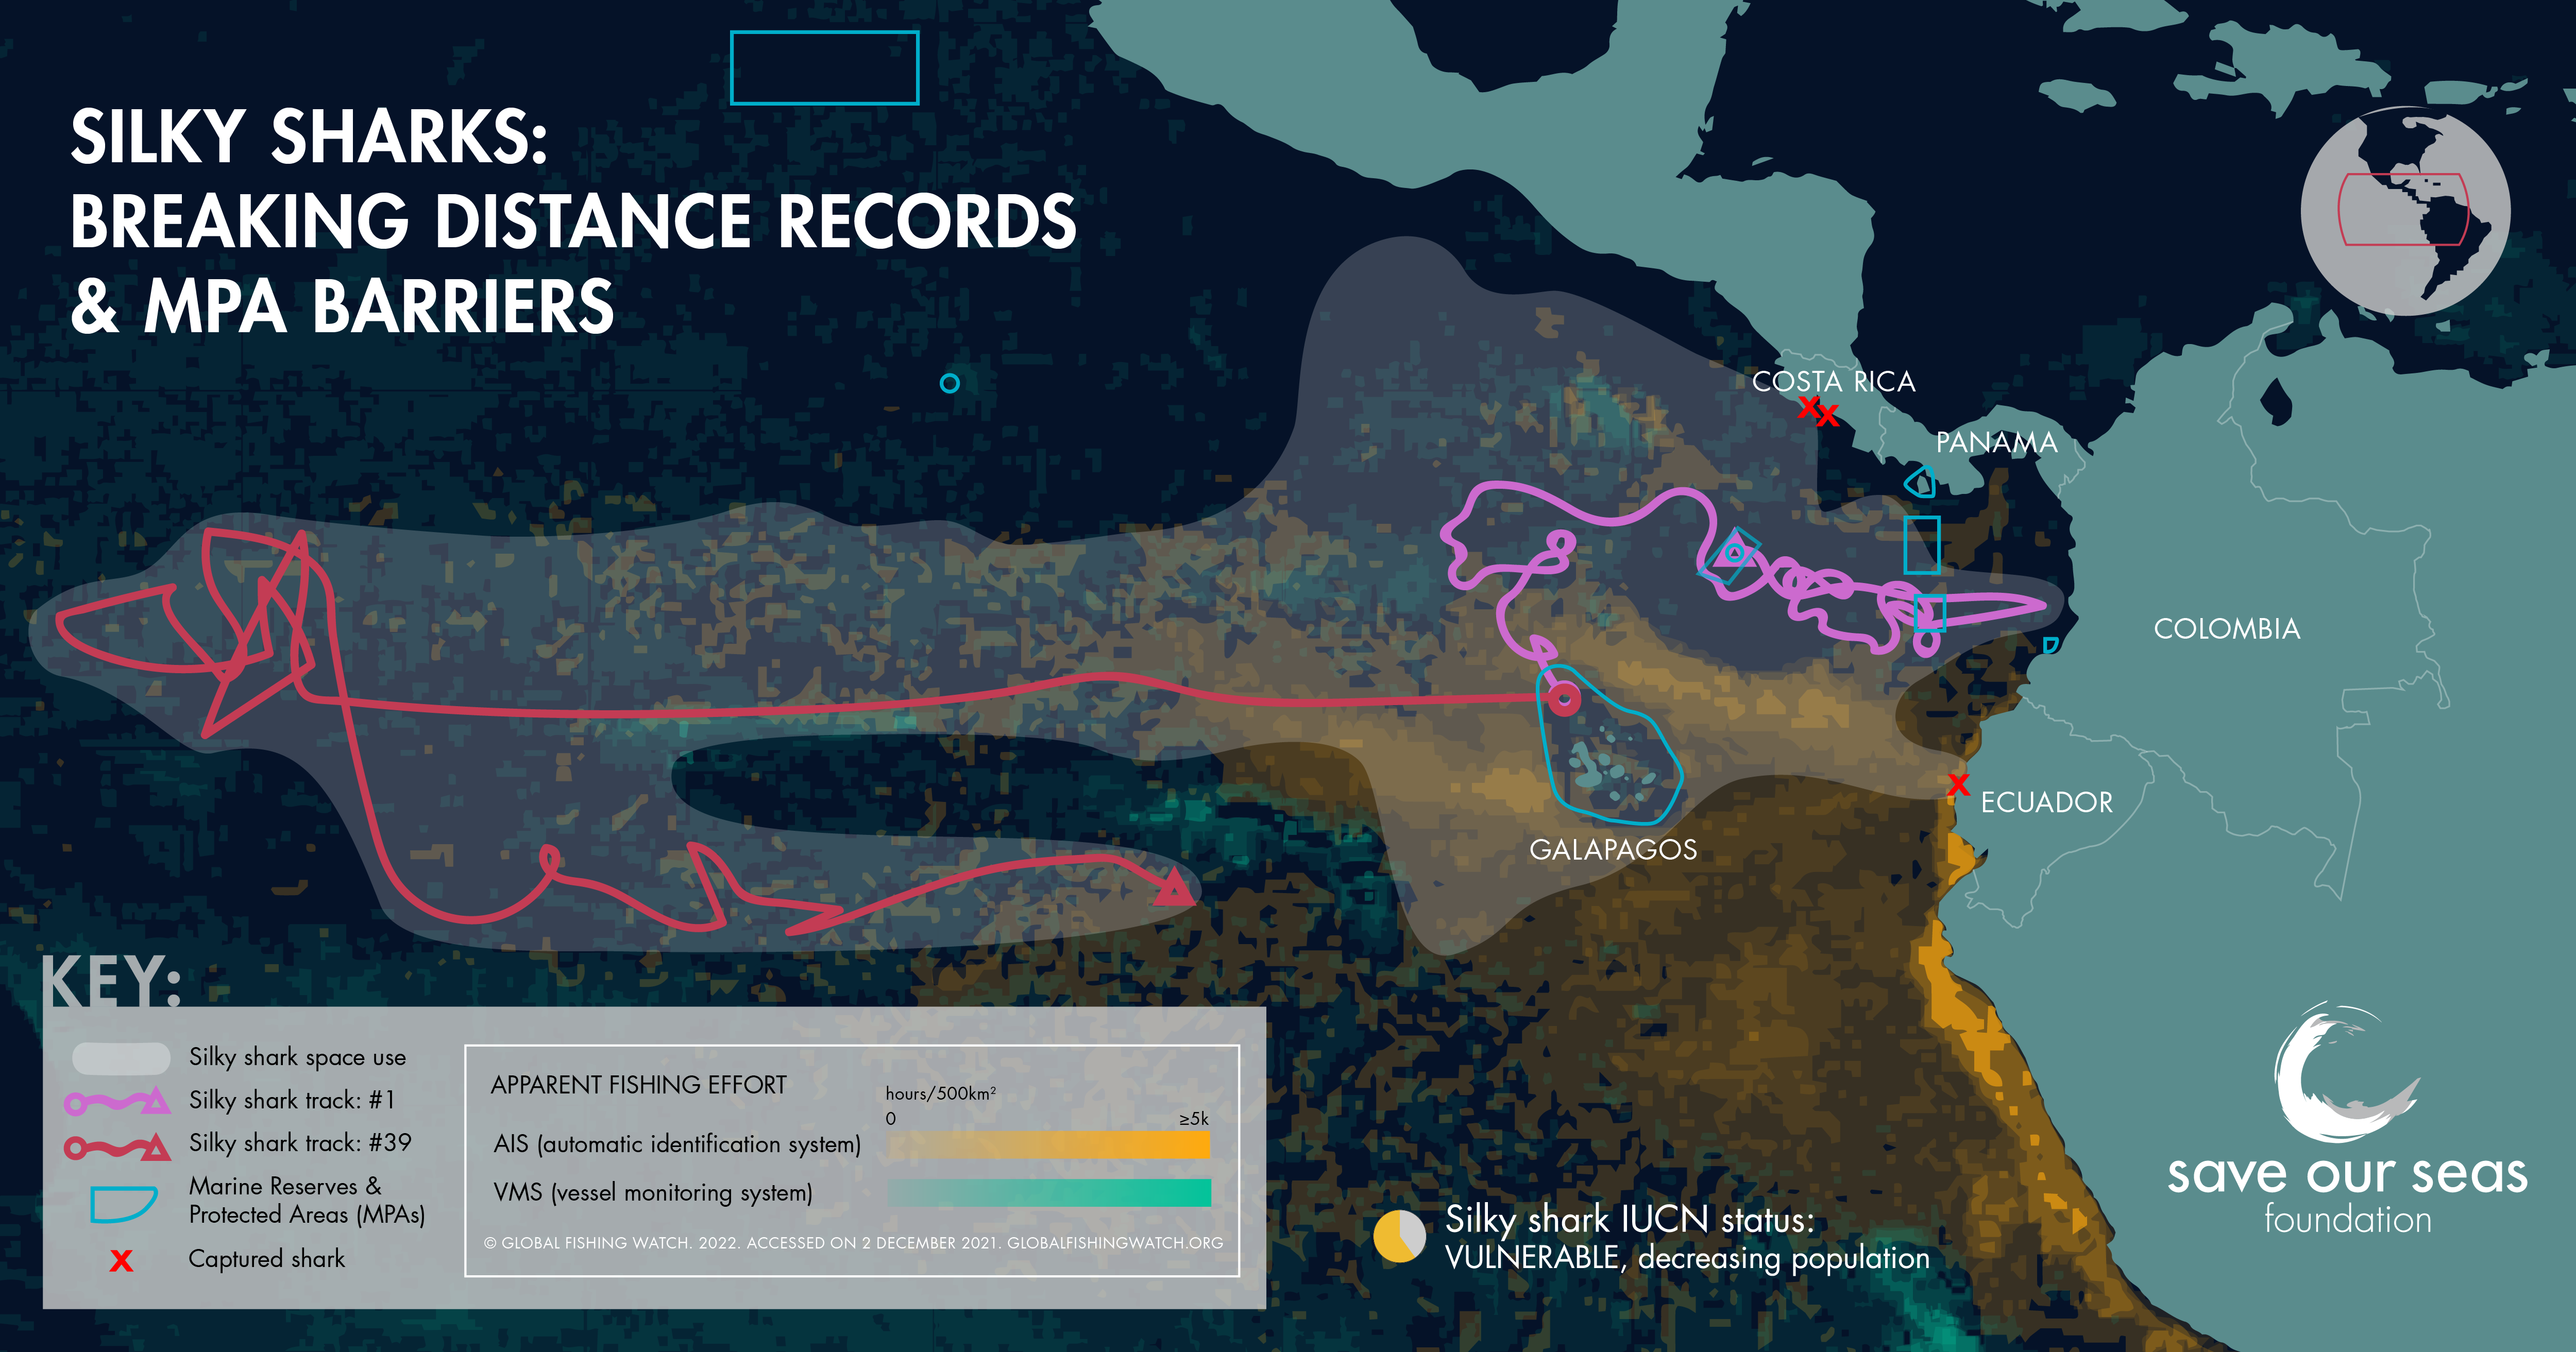Click the red circle start marker near Galapagos

tap(1564, 698)
